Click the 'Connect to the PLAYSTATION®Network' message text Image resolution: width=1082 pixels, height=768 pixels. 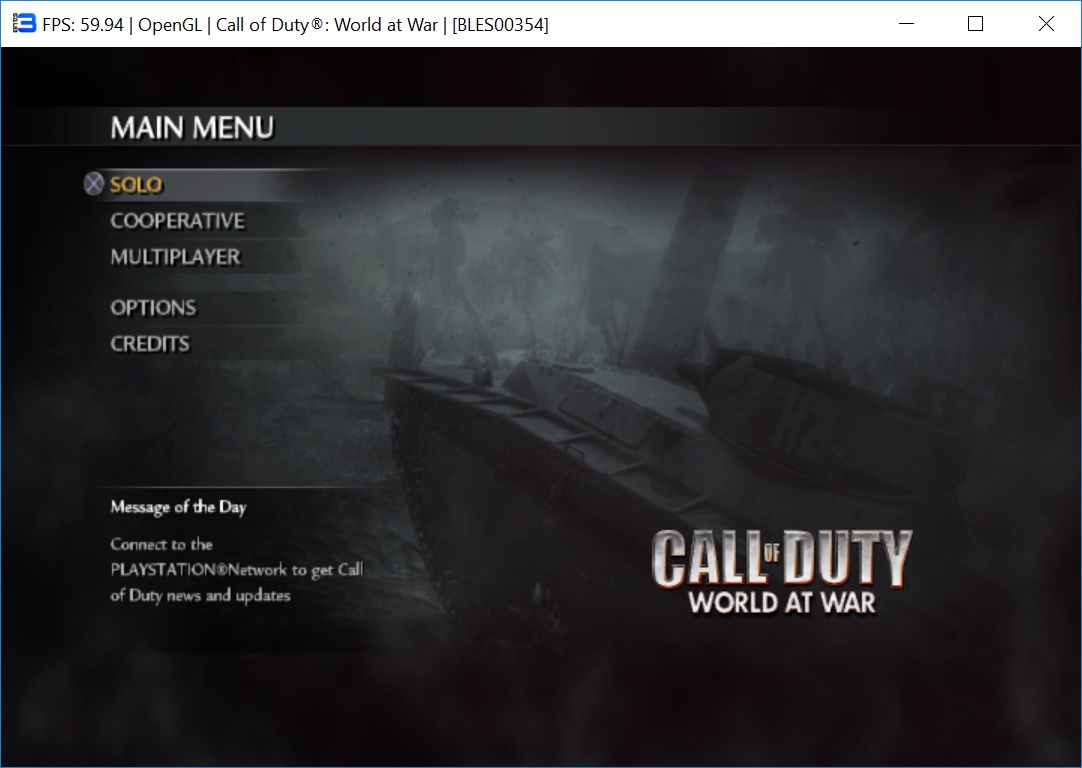(x=237, y=570)
